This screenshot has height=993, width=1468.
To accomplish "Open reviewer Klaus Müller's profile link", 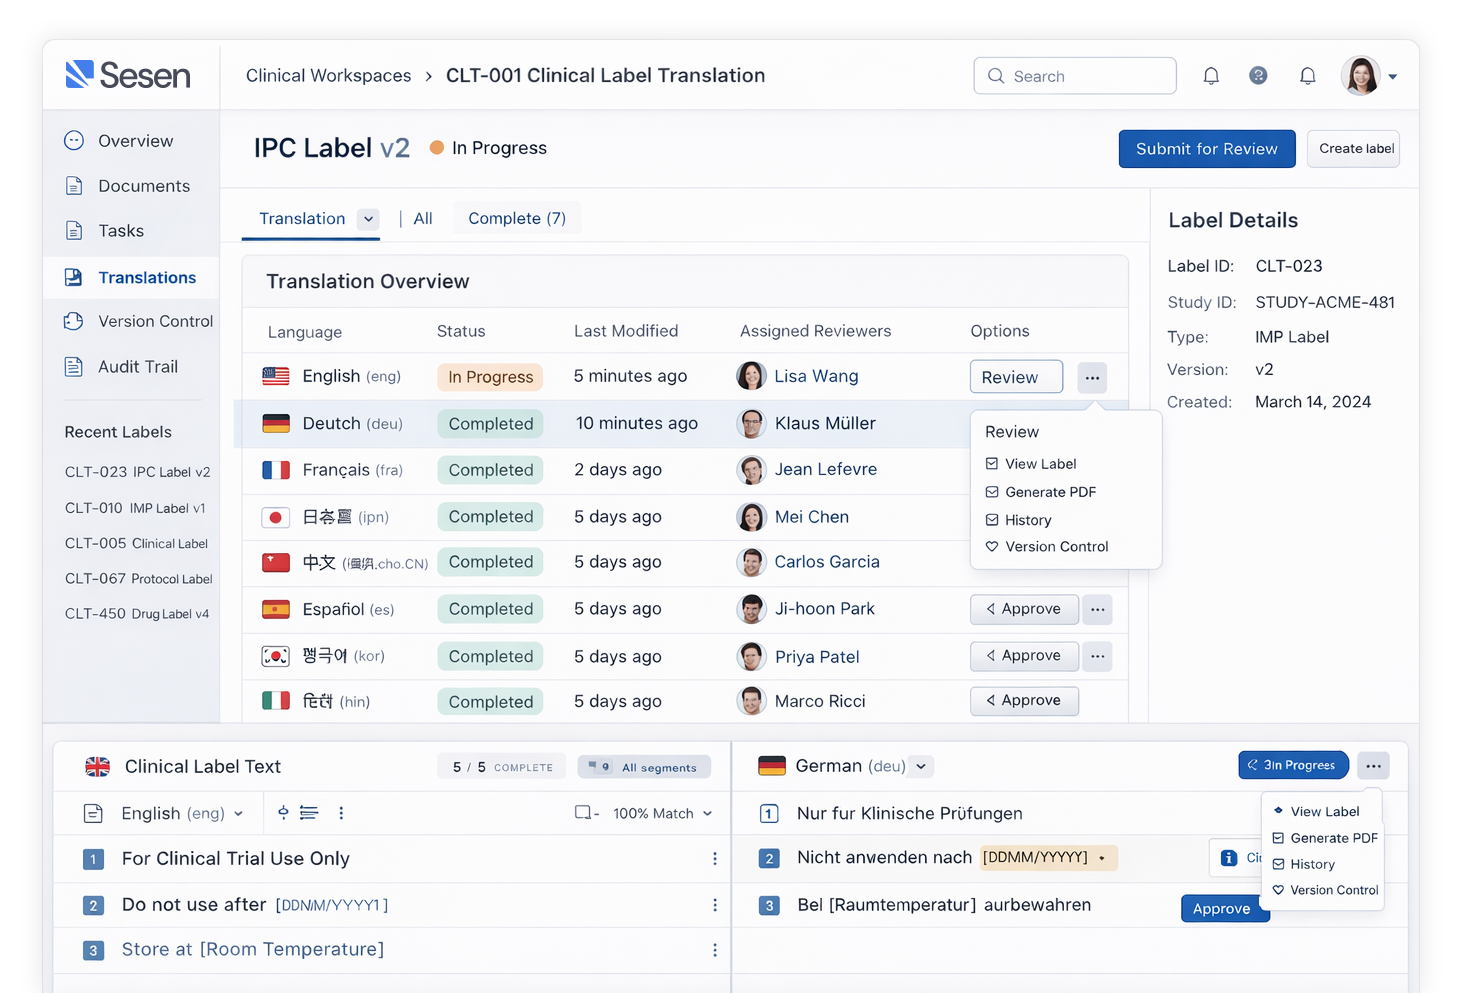I will tap(824, 423).
